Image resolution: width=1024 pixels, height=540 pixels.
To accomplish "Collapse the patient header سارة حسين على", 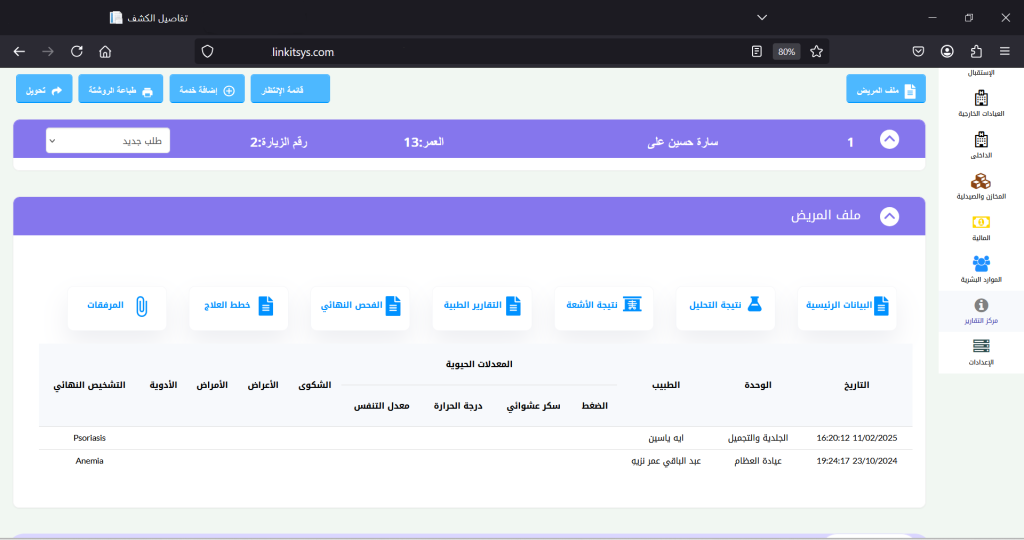I will coord(889,141).
